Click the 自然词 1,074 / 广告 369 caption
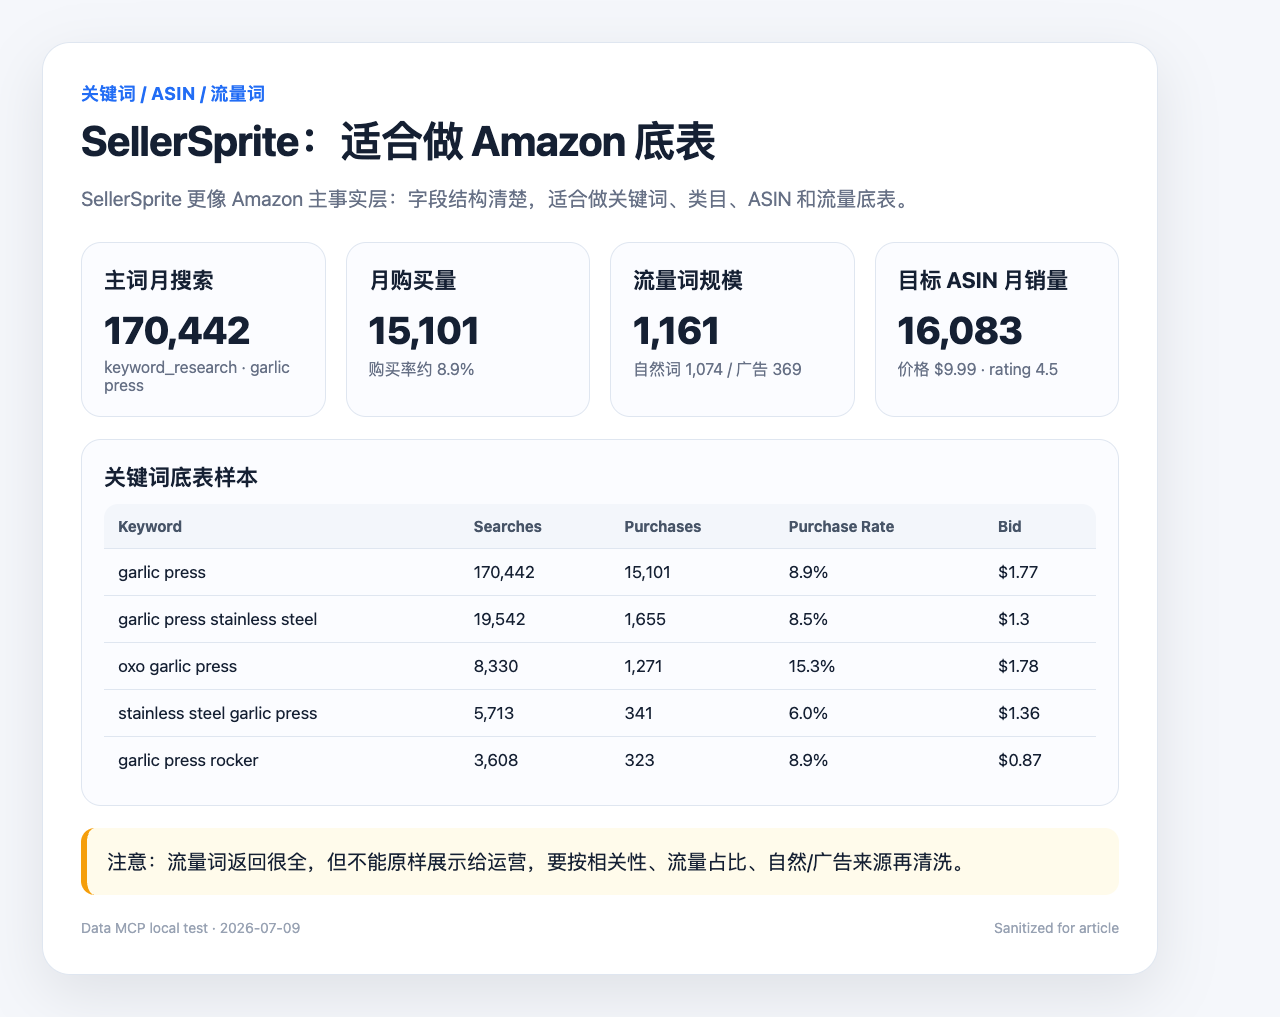Image resolution: width=1280 pixels, height=1017 pixels. point(717,369)
